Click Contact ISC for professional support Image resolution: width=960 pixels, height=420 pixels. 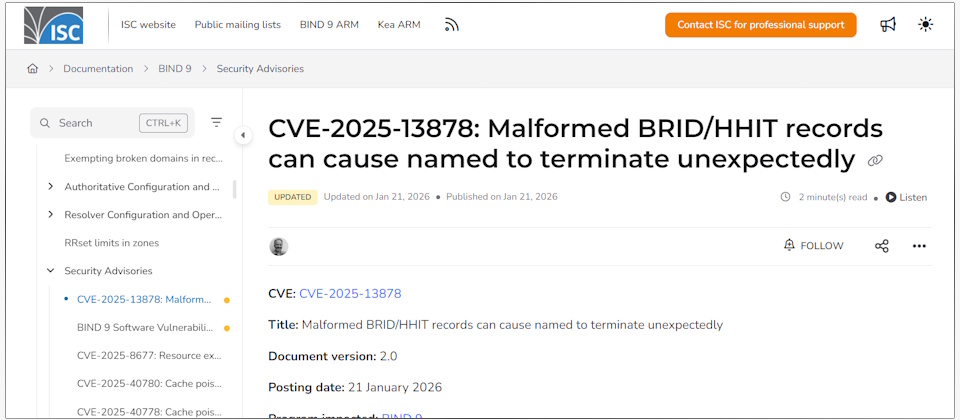[760, 25]
